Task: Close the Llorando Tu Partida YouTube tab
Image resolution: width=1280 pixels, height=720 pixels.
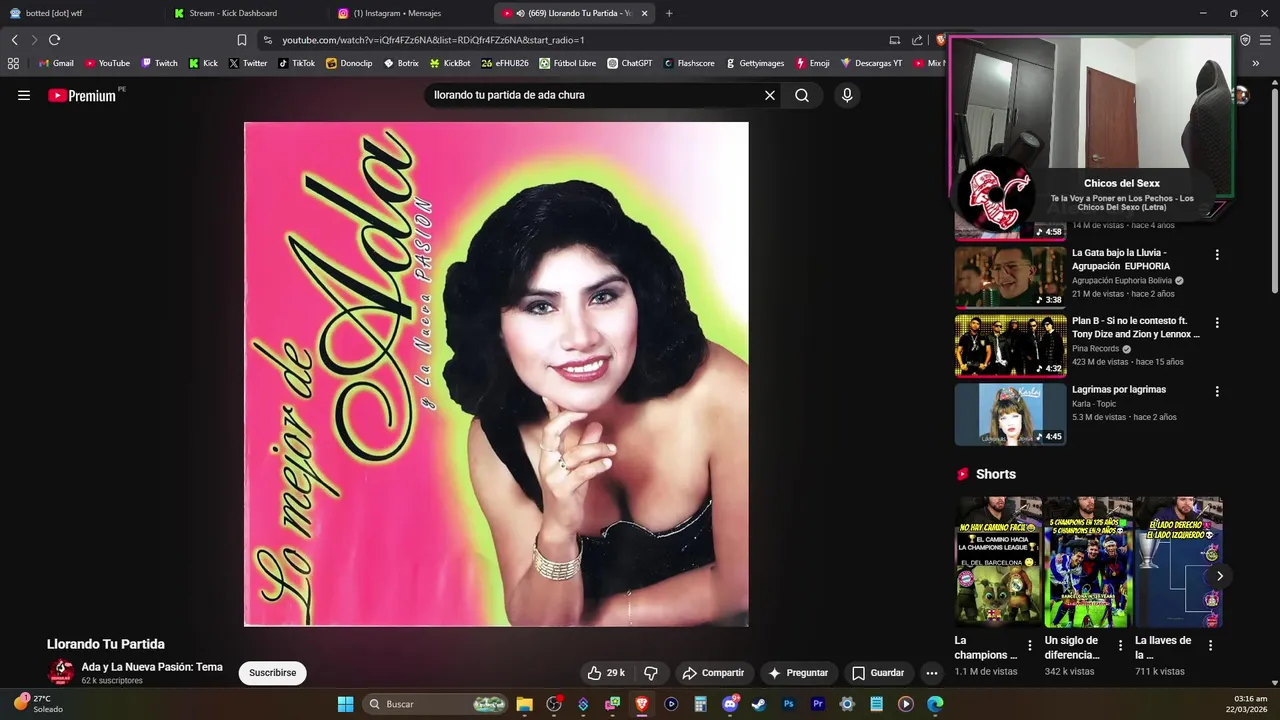Action: [644, 13]
